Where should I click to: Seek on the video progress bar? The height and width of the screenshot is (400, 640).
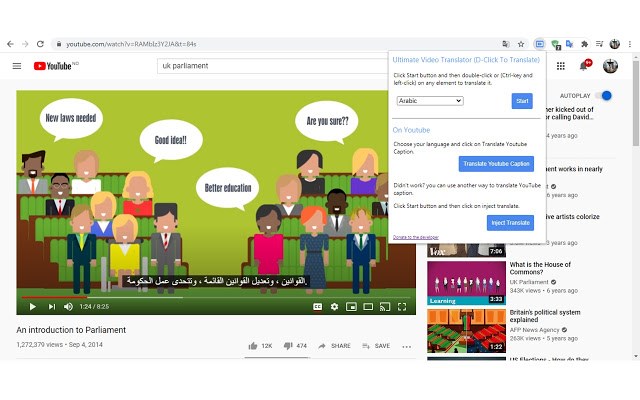pyautogui.click(x=216, y=298)
